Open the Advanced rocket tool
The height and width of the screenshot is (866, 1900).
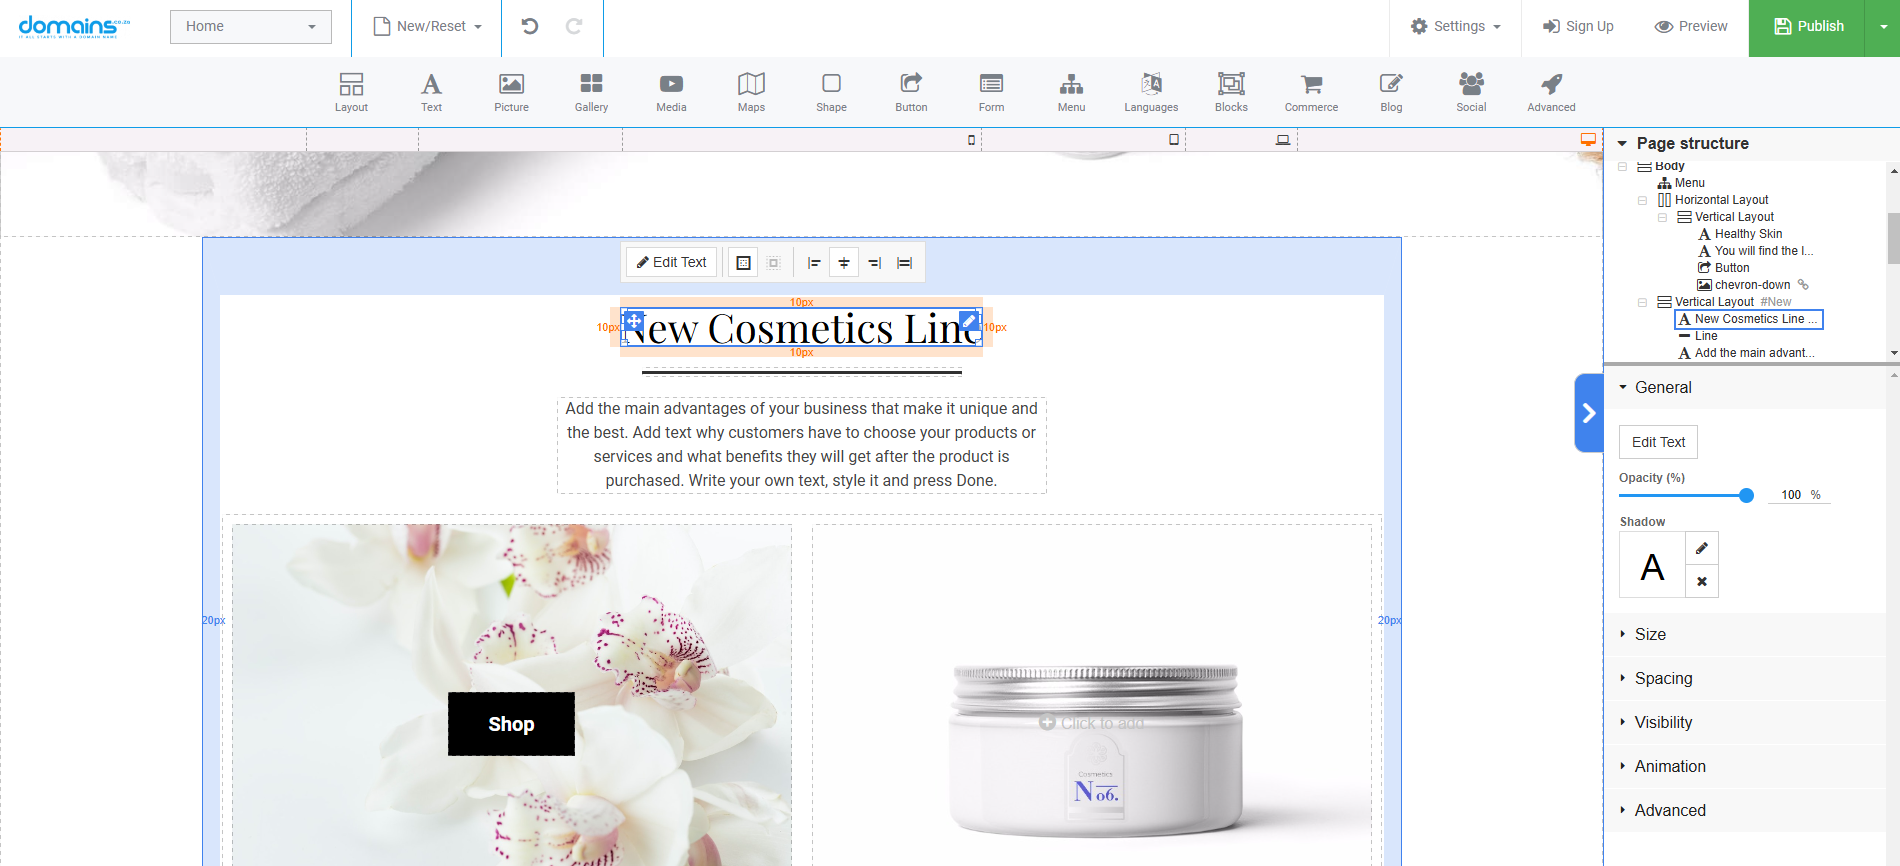point(1551,92)
